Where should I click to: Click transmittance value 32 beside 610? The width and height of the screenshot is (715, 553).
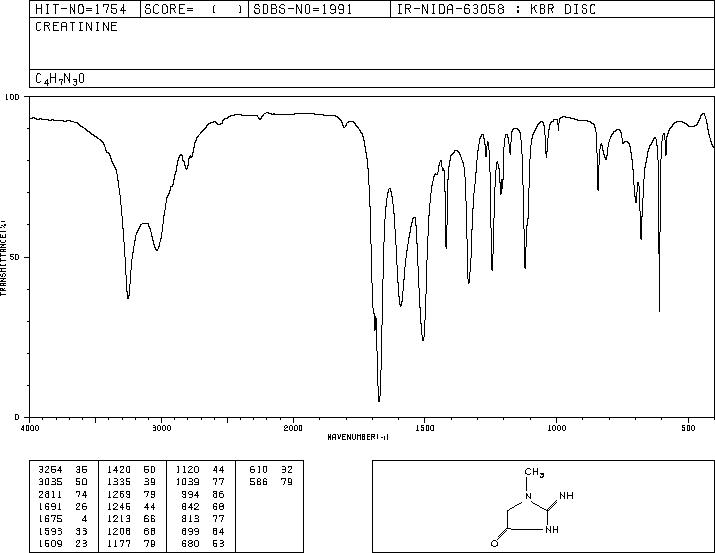[x=286, y=470]
